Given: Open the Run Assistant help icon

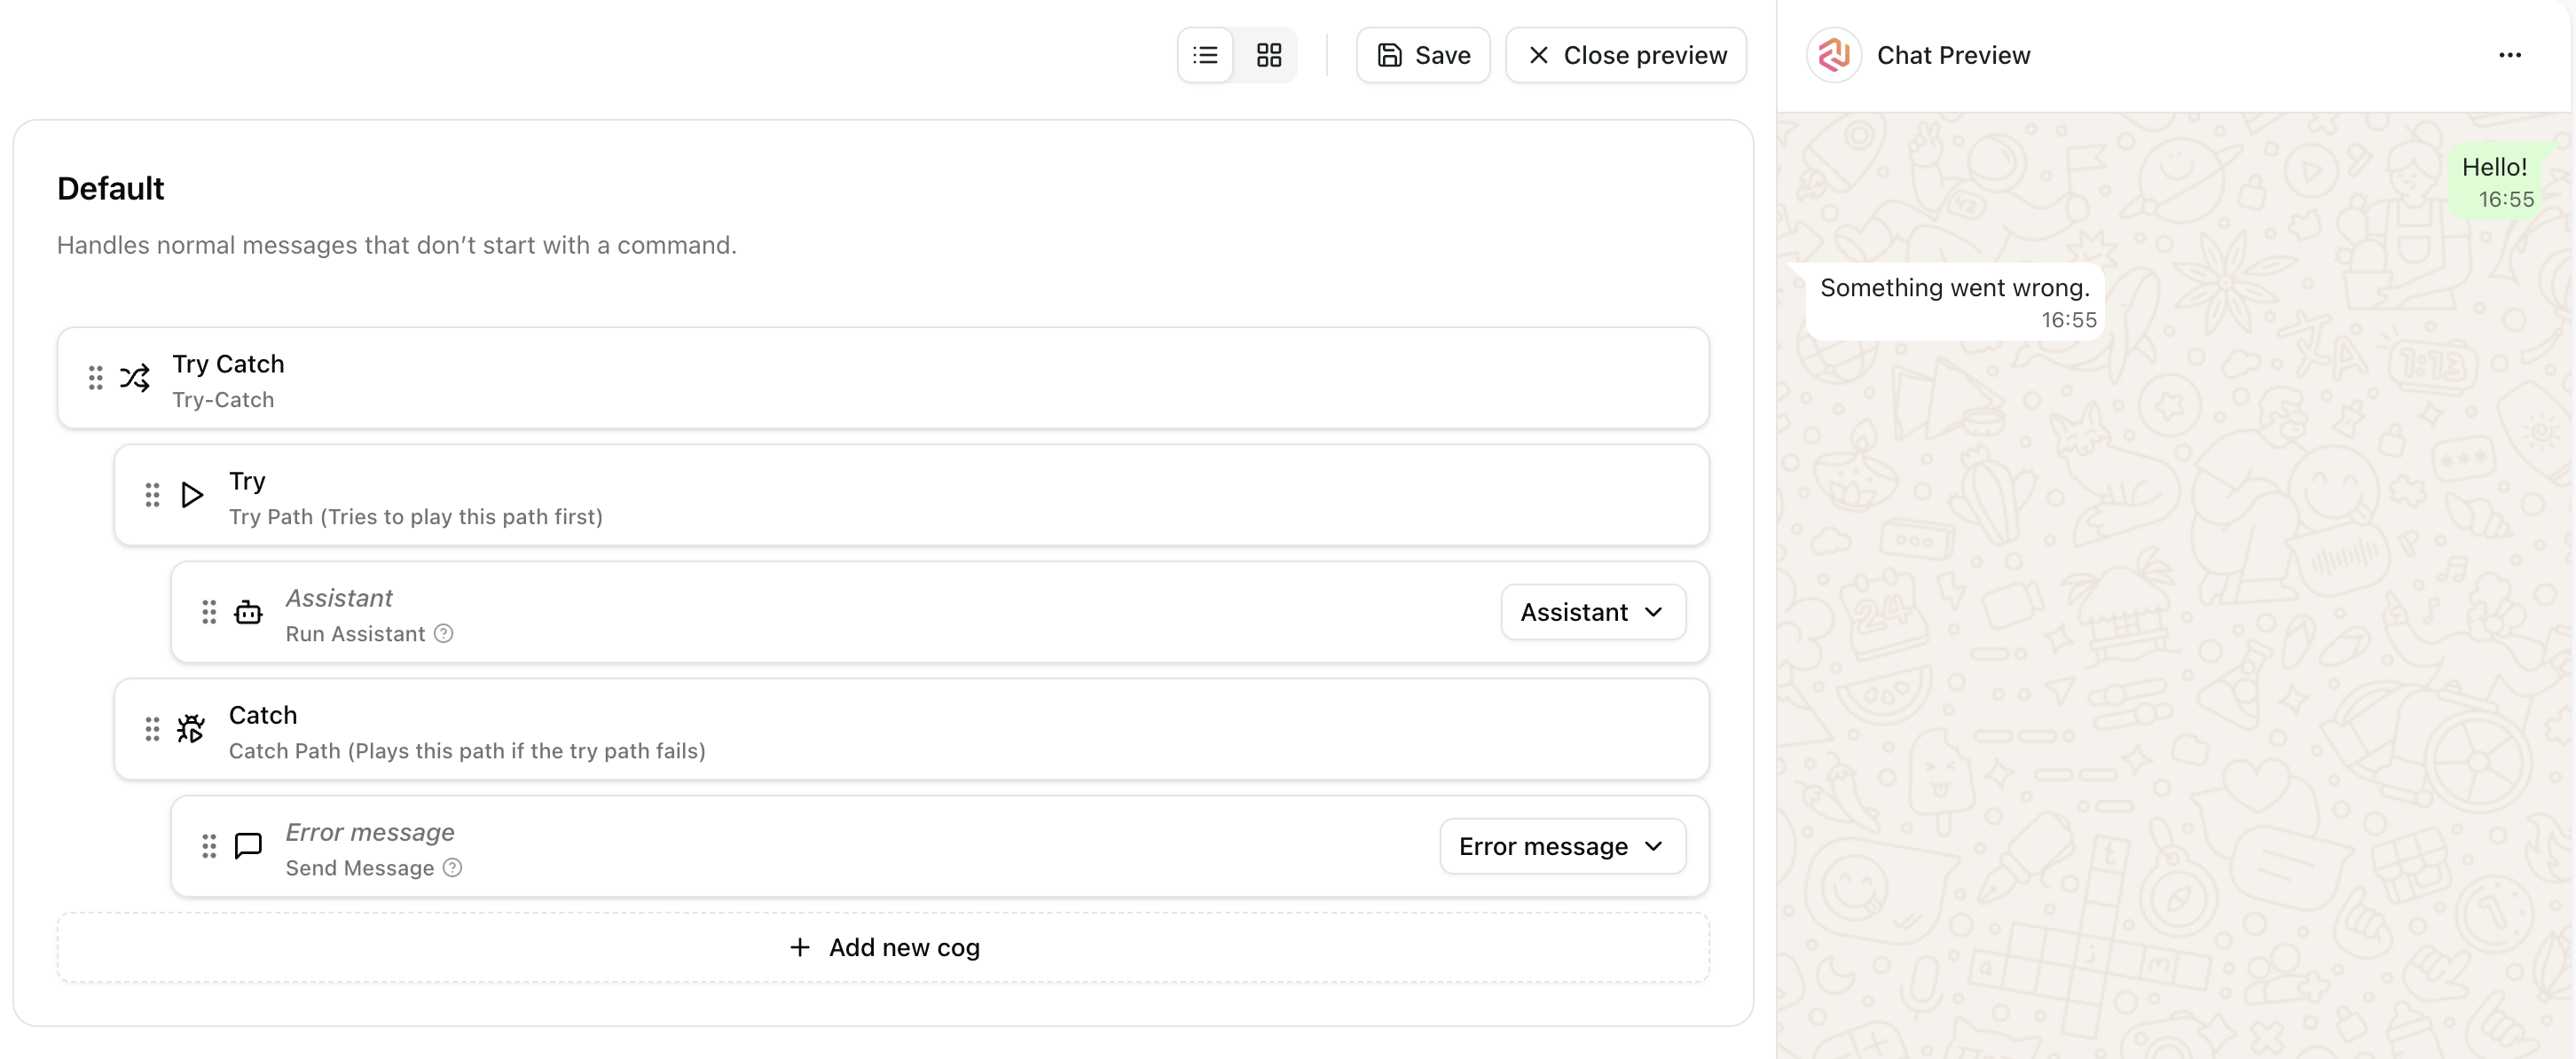Looking at the screenshot, I should point(443,633).
